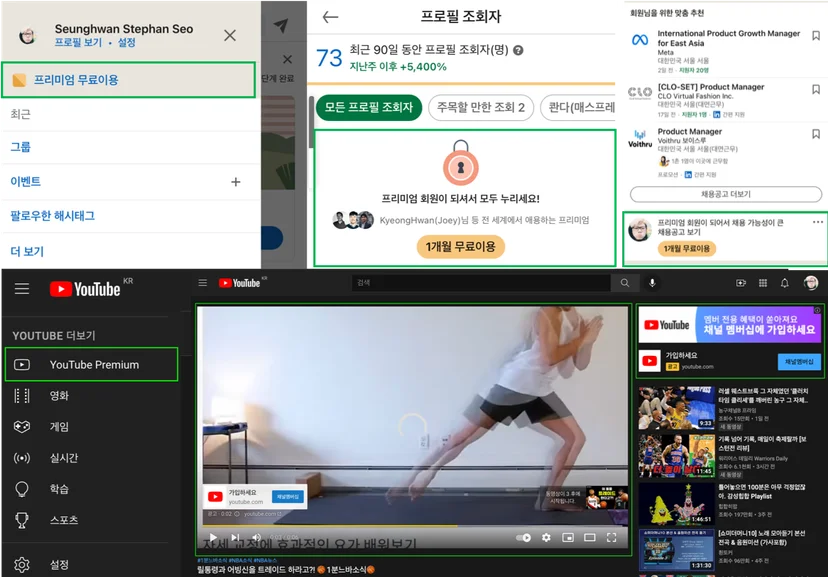Open 스포츠 in YouTube sidebar
The height and width of the screenshot is (577, 828).
[x=63, y=520]
